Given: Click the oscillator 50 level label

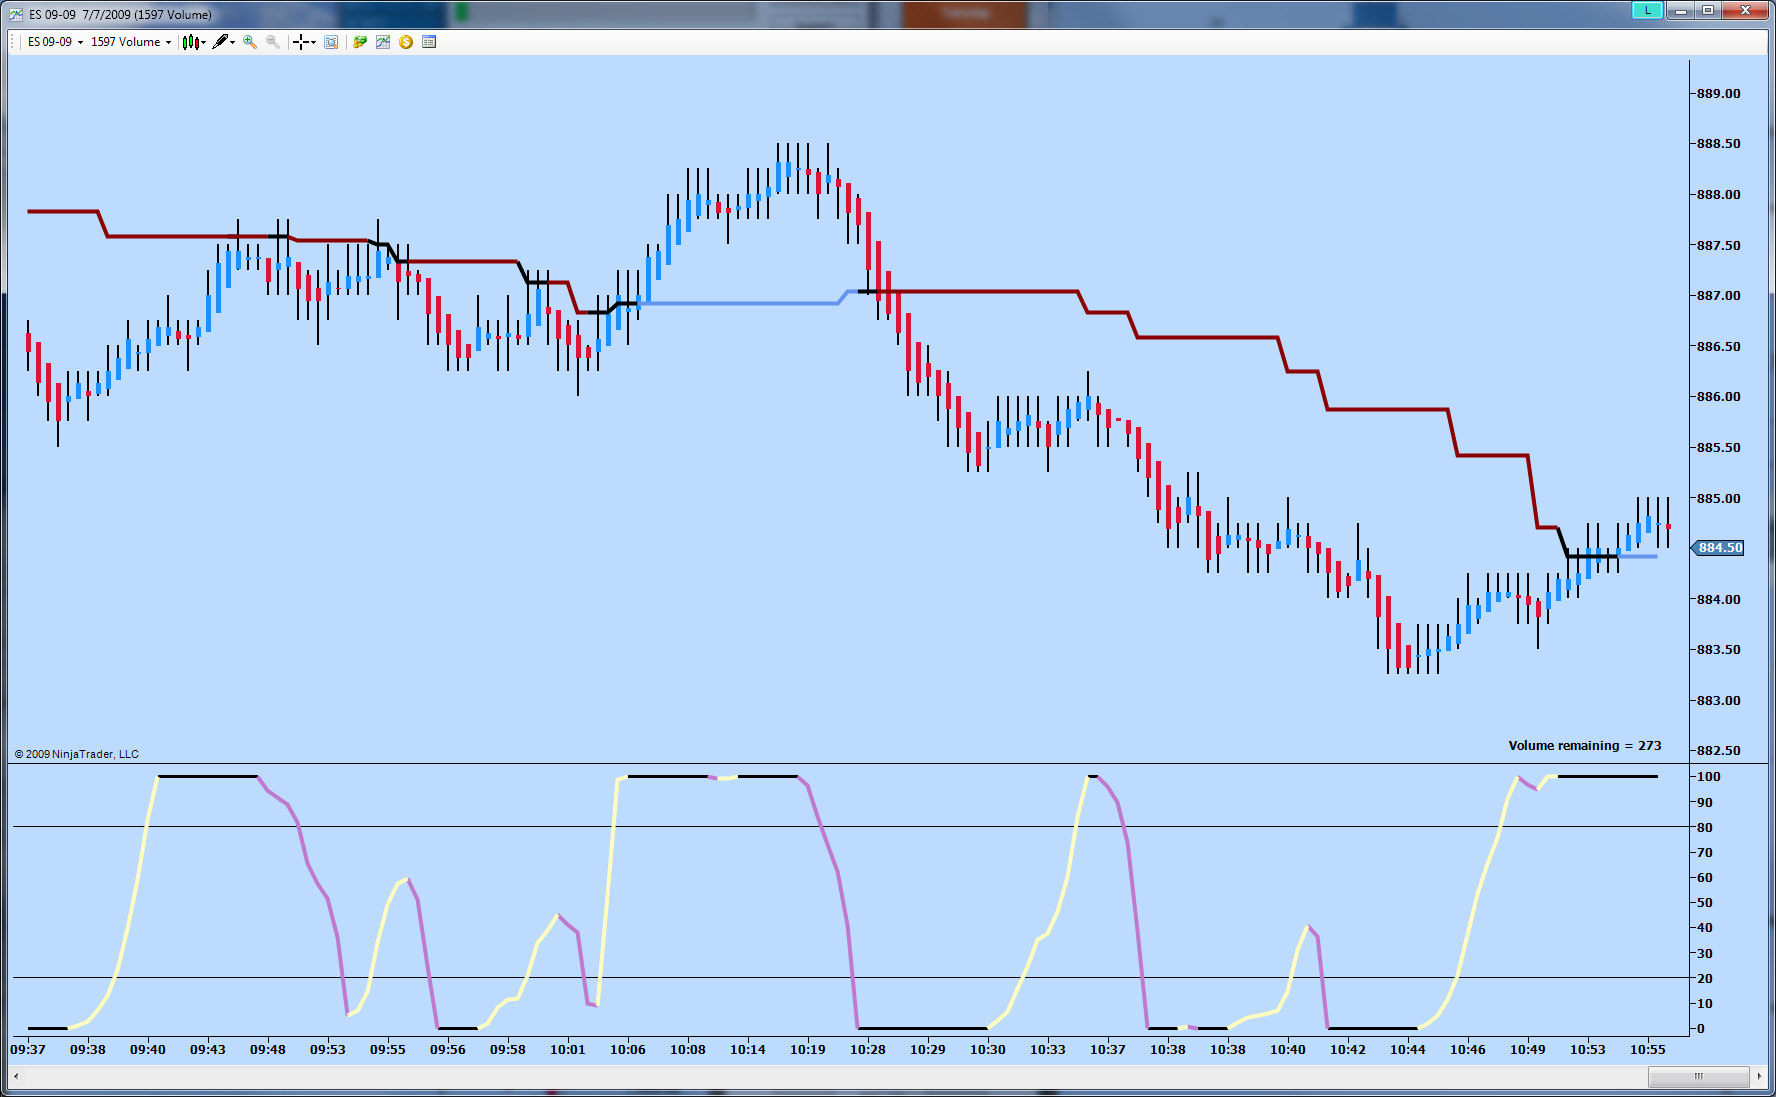Looking at the screenshot, I should tap(1705, 903).
